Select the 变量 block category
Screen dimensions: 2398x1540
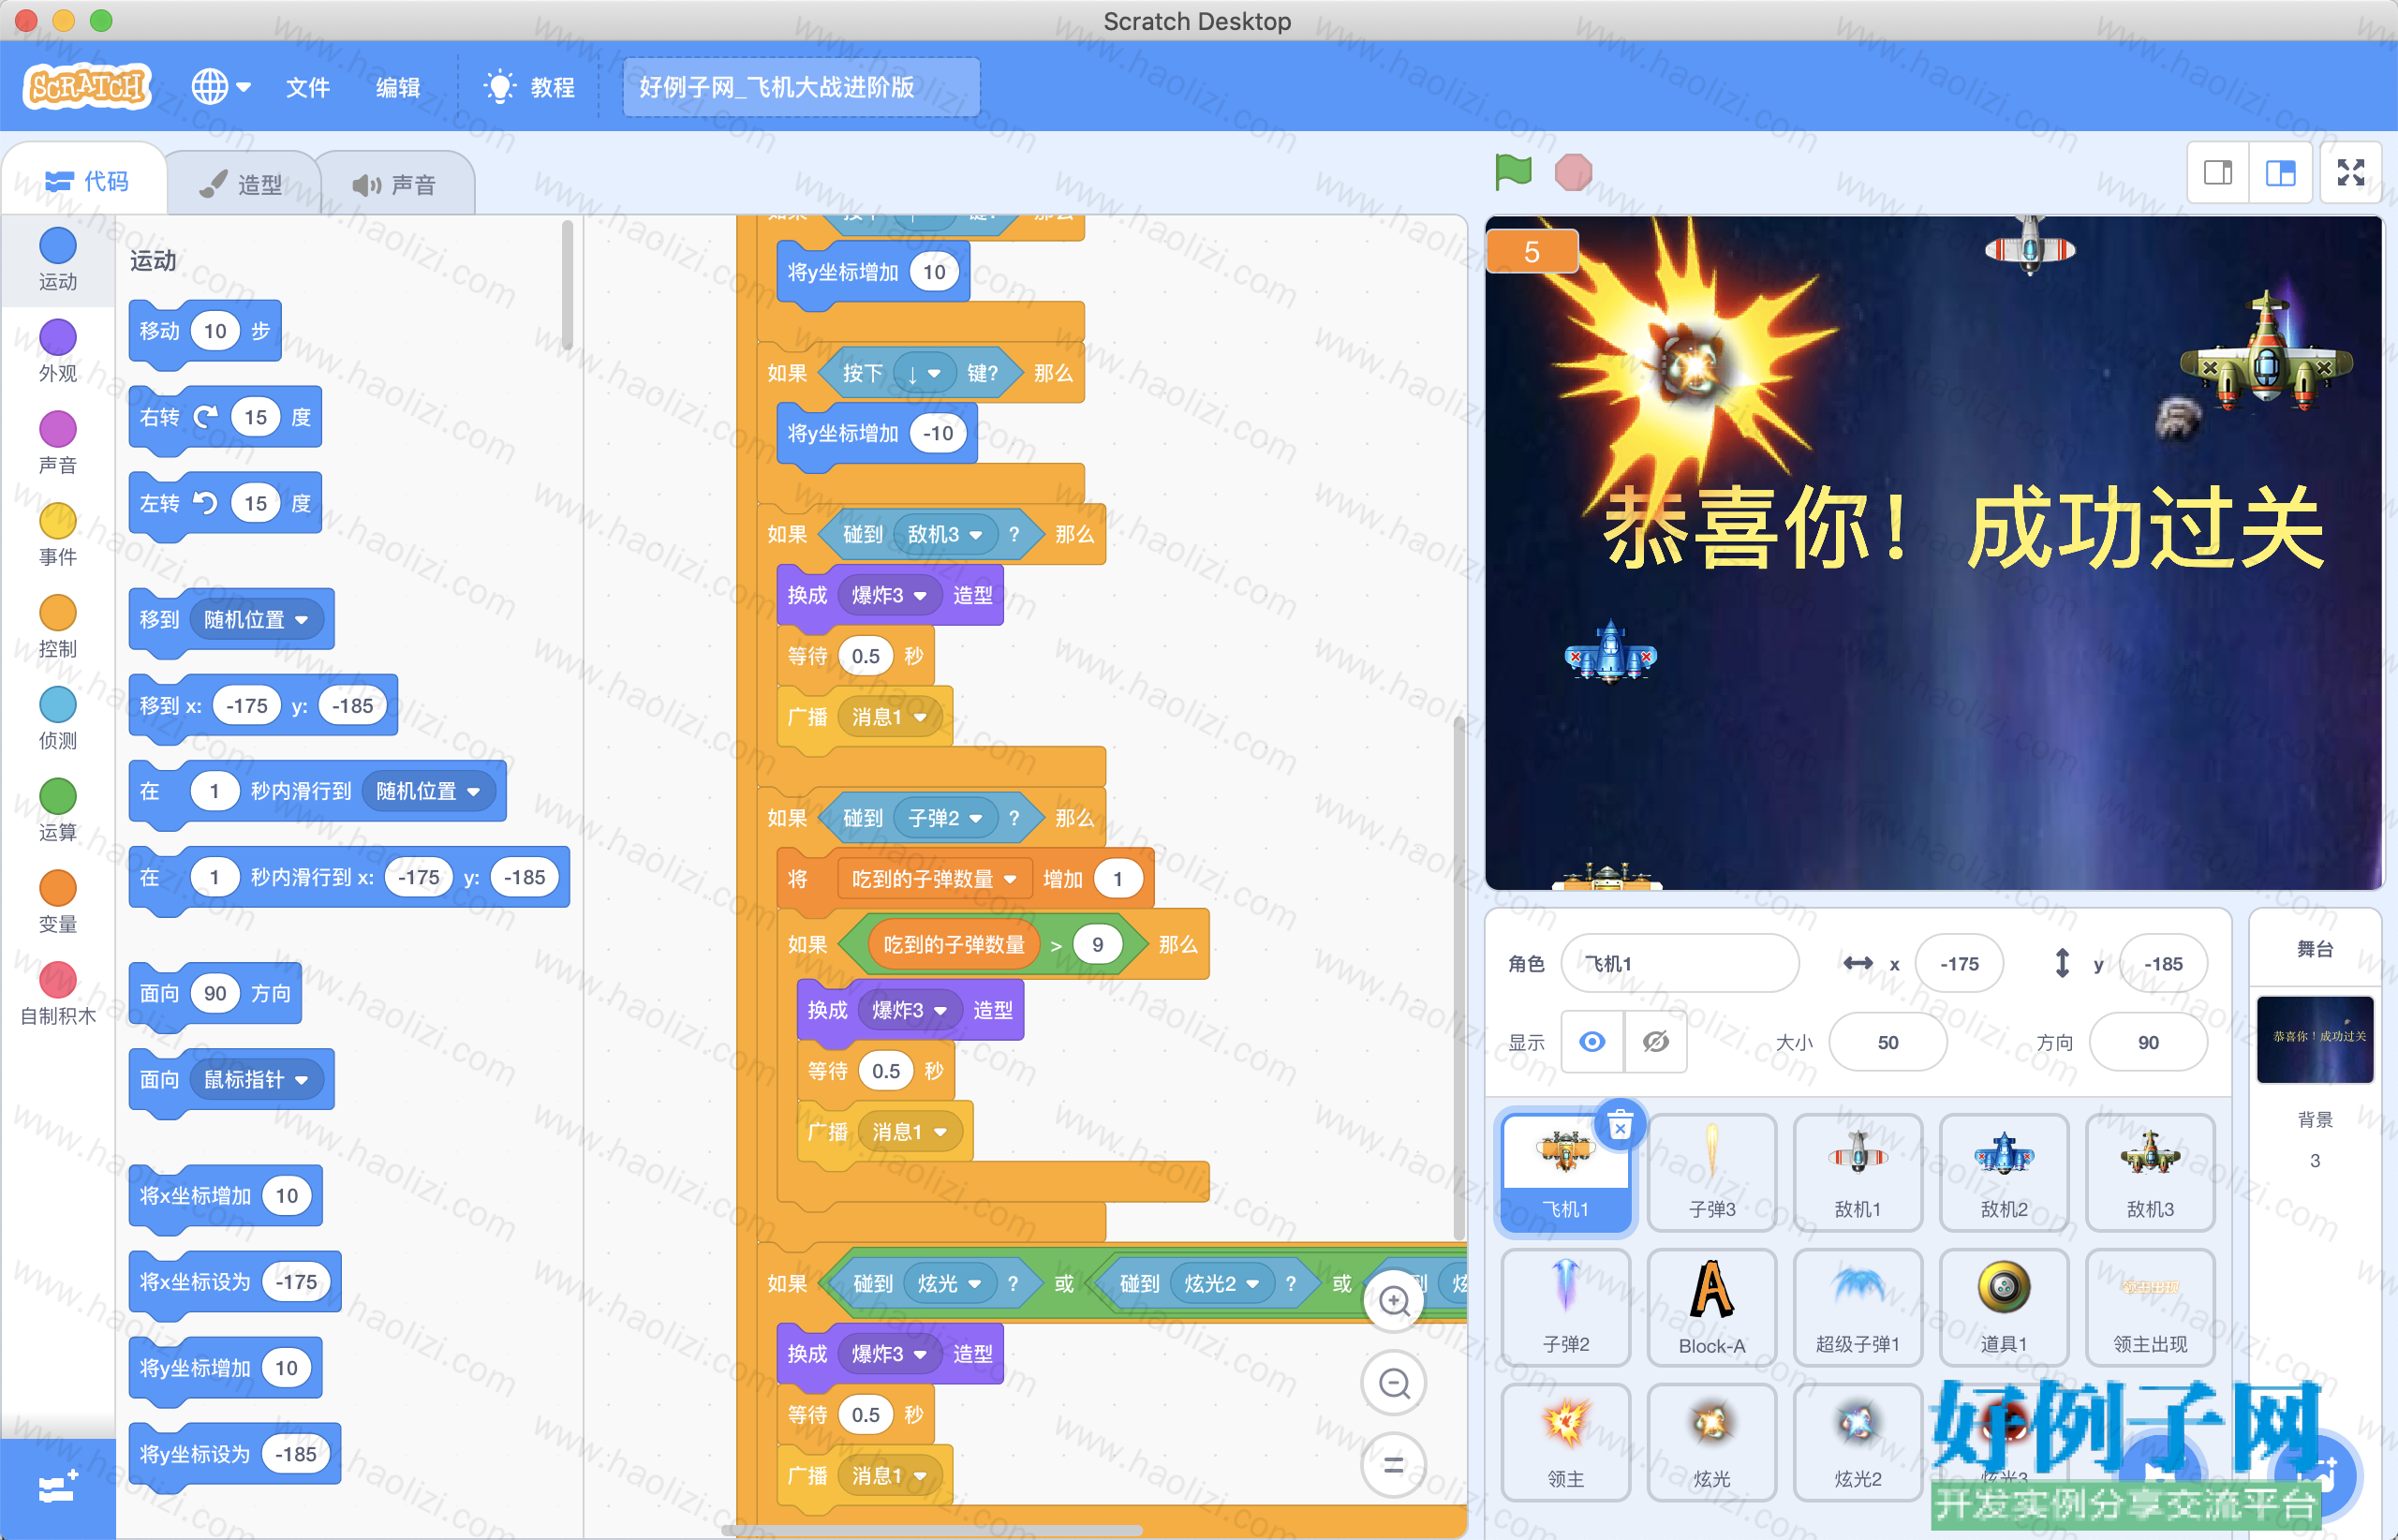(x=58, y=903)
